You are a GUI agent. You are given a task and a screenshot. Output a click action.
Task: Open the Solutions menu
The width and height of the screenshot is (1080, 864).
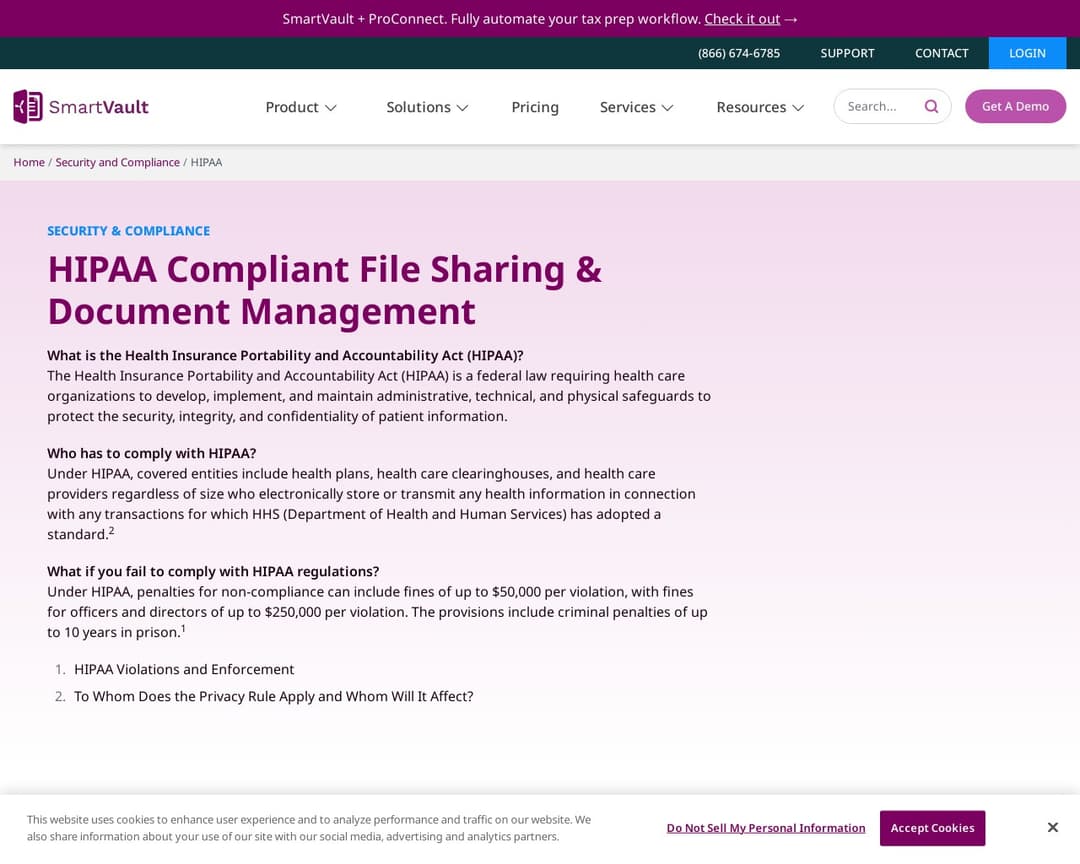418,107
